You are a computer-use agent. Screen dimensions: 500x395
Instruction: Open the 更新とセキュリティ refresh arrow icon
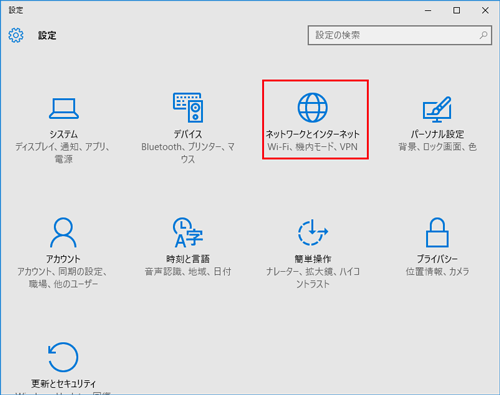63,357
